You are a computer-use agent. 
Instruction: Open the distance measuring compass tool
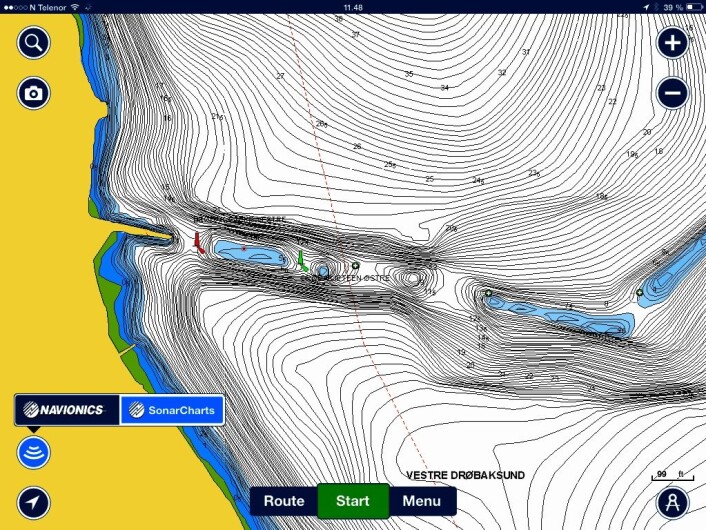673,503
